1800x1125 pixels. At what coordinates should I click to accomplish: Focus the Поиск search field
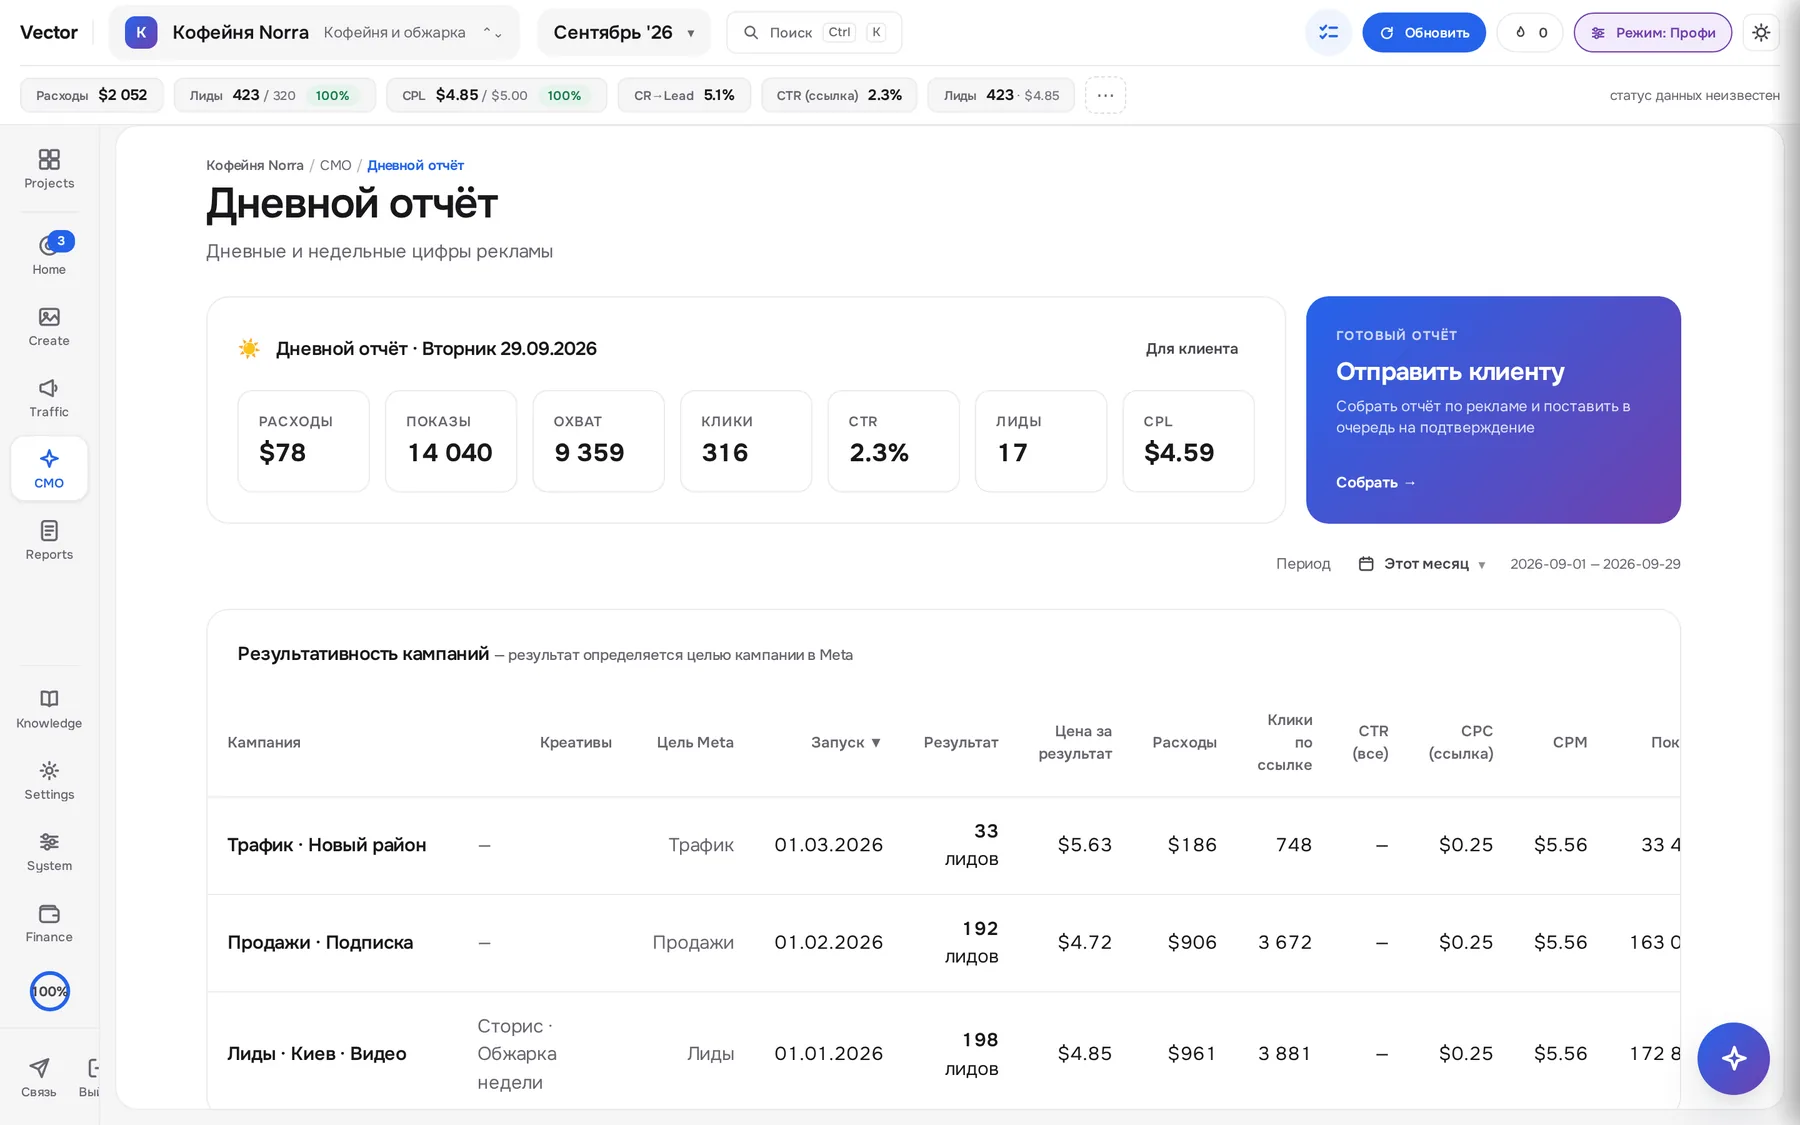[814, 33]
